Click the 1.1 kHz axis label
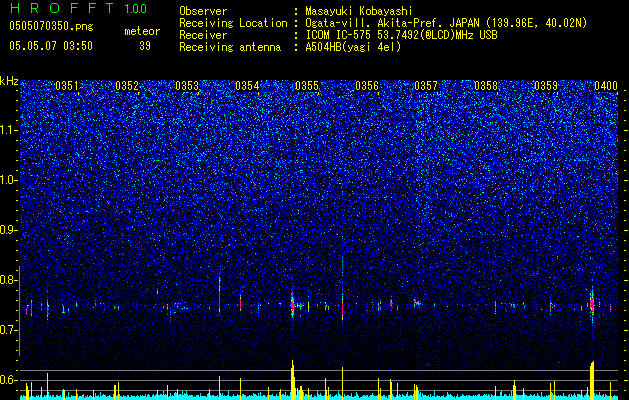The height and width of the screenshot is (400, 629). pyautogui.click(x=9, y=130)
